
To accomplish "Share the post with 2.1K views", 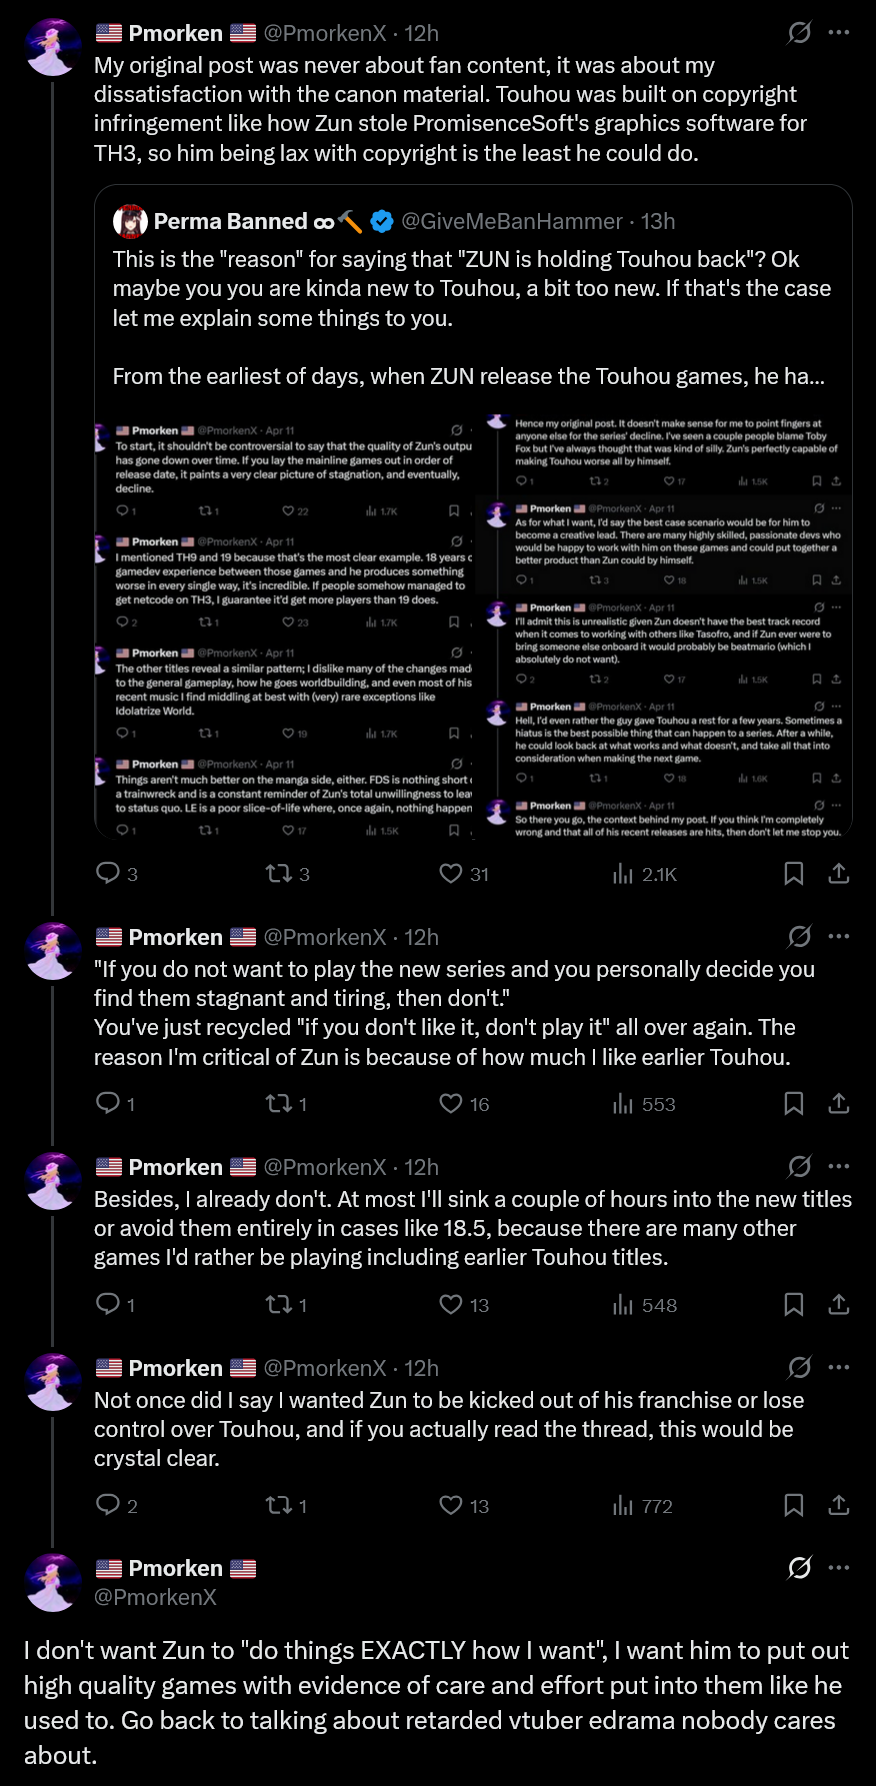I will pos(839,874).
